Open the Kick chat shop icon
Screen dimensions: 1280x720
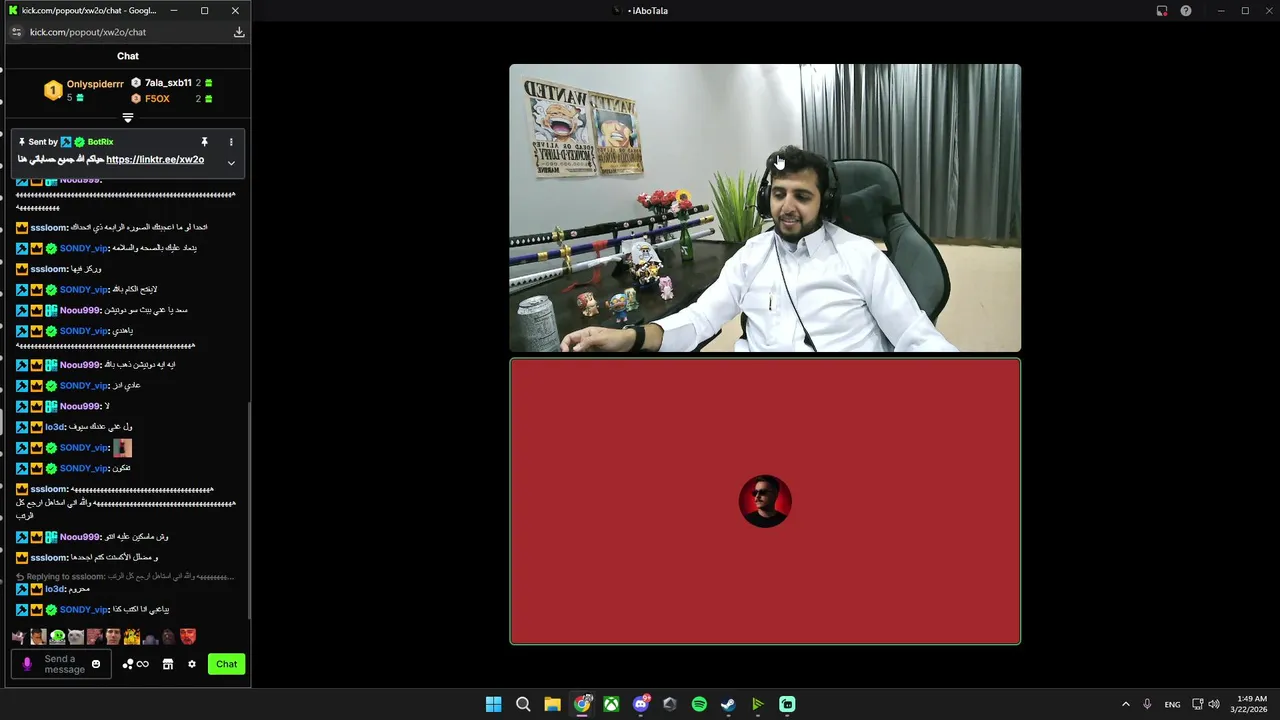point(168,664)
